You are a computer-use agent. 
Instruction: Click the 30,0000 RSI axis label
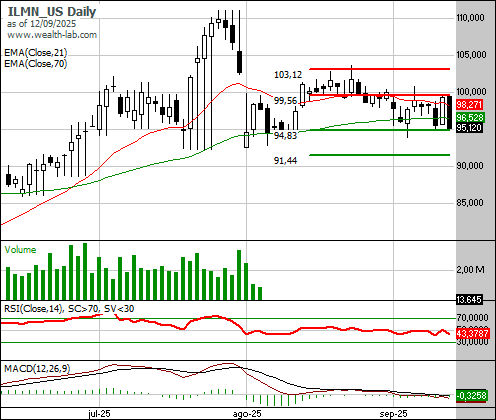point(472,341)
